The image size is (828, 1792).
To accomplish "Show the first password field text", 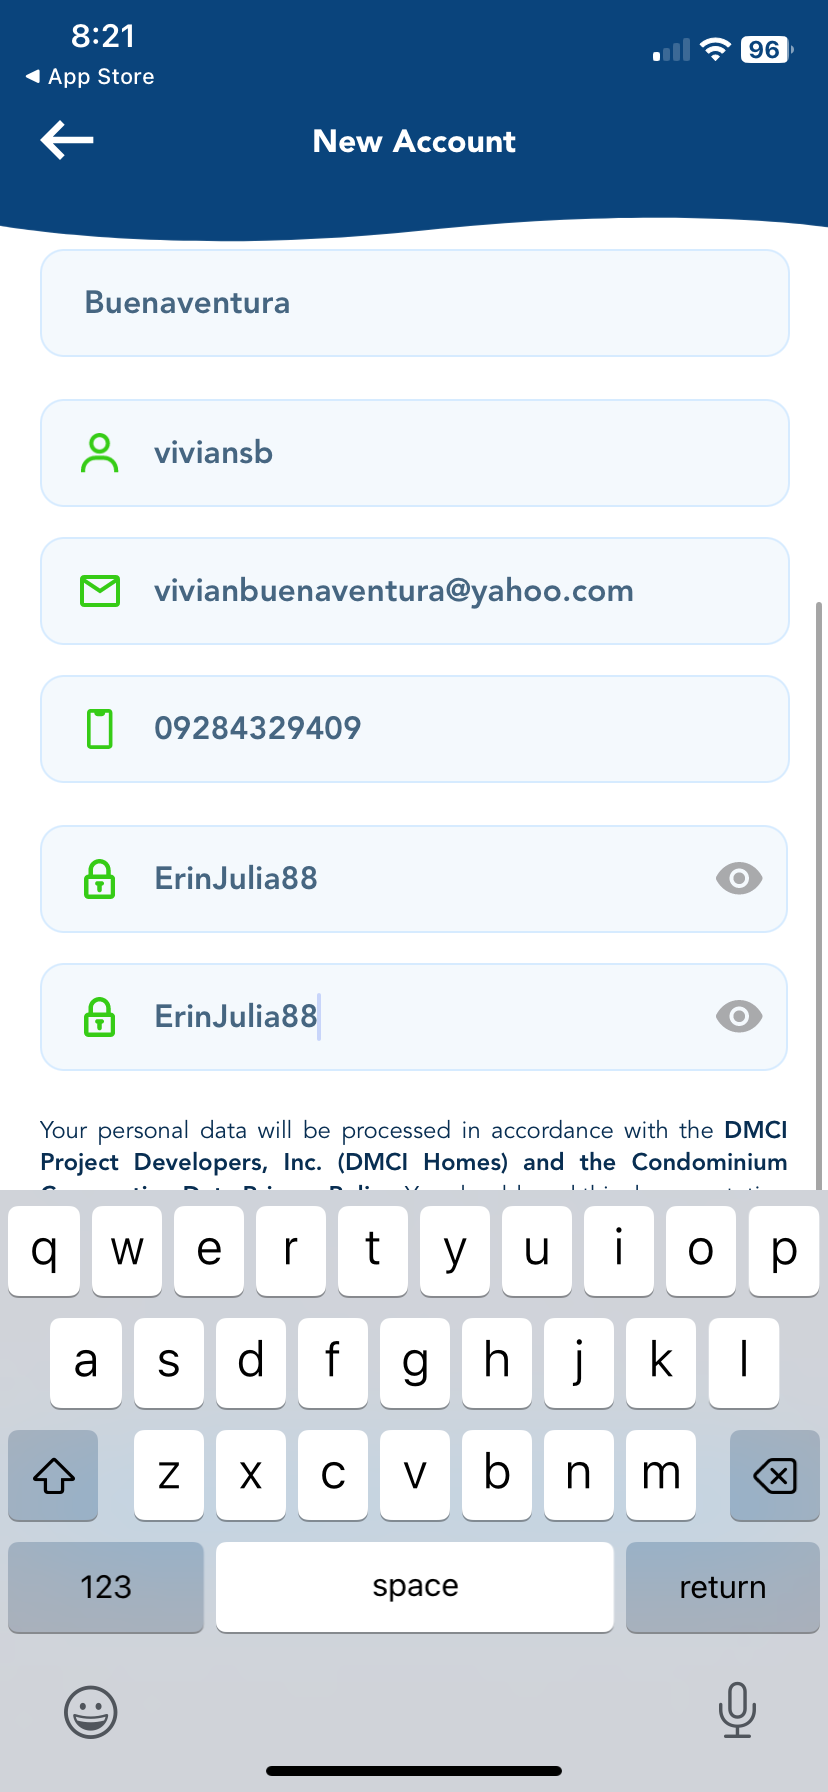I will pyautogui.click(x=739, y=879).
